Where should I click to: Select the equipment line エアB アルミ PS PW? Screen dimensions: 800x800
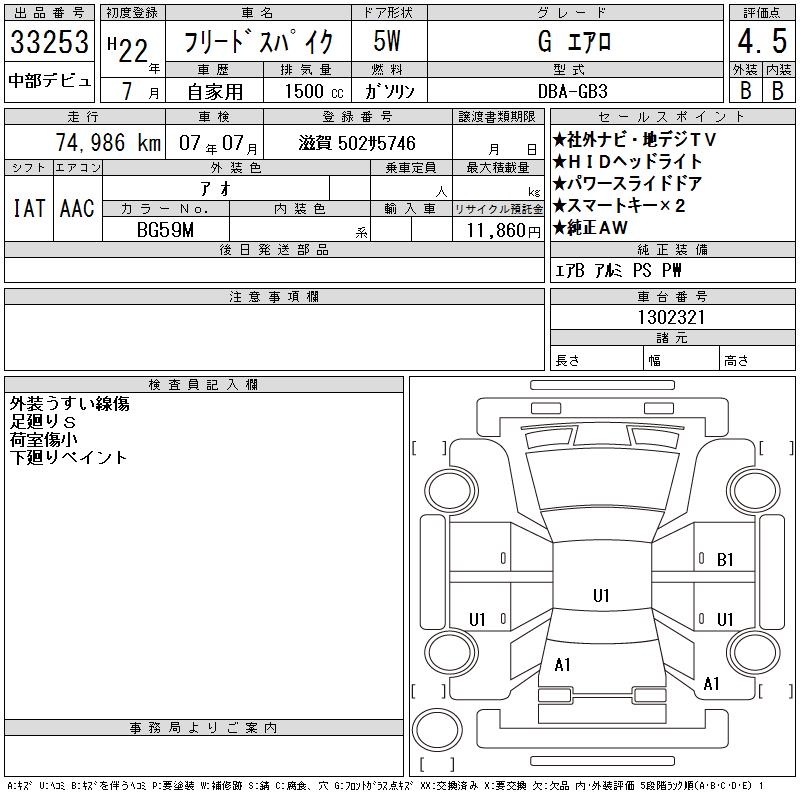click(618, 270)
